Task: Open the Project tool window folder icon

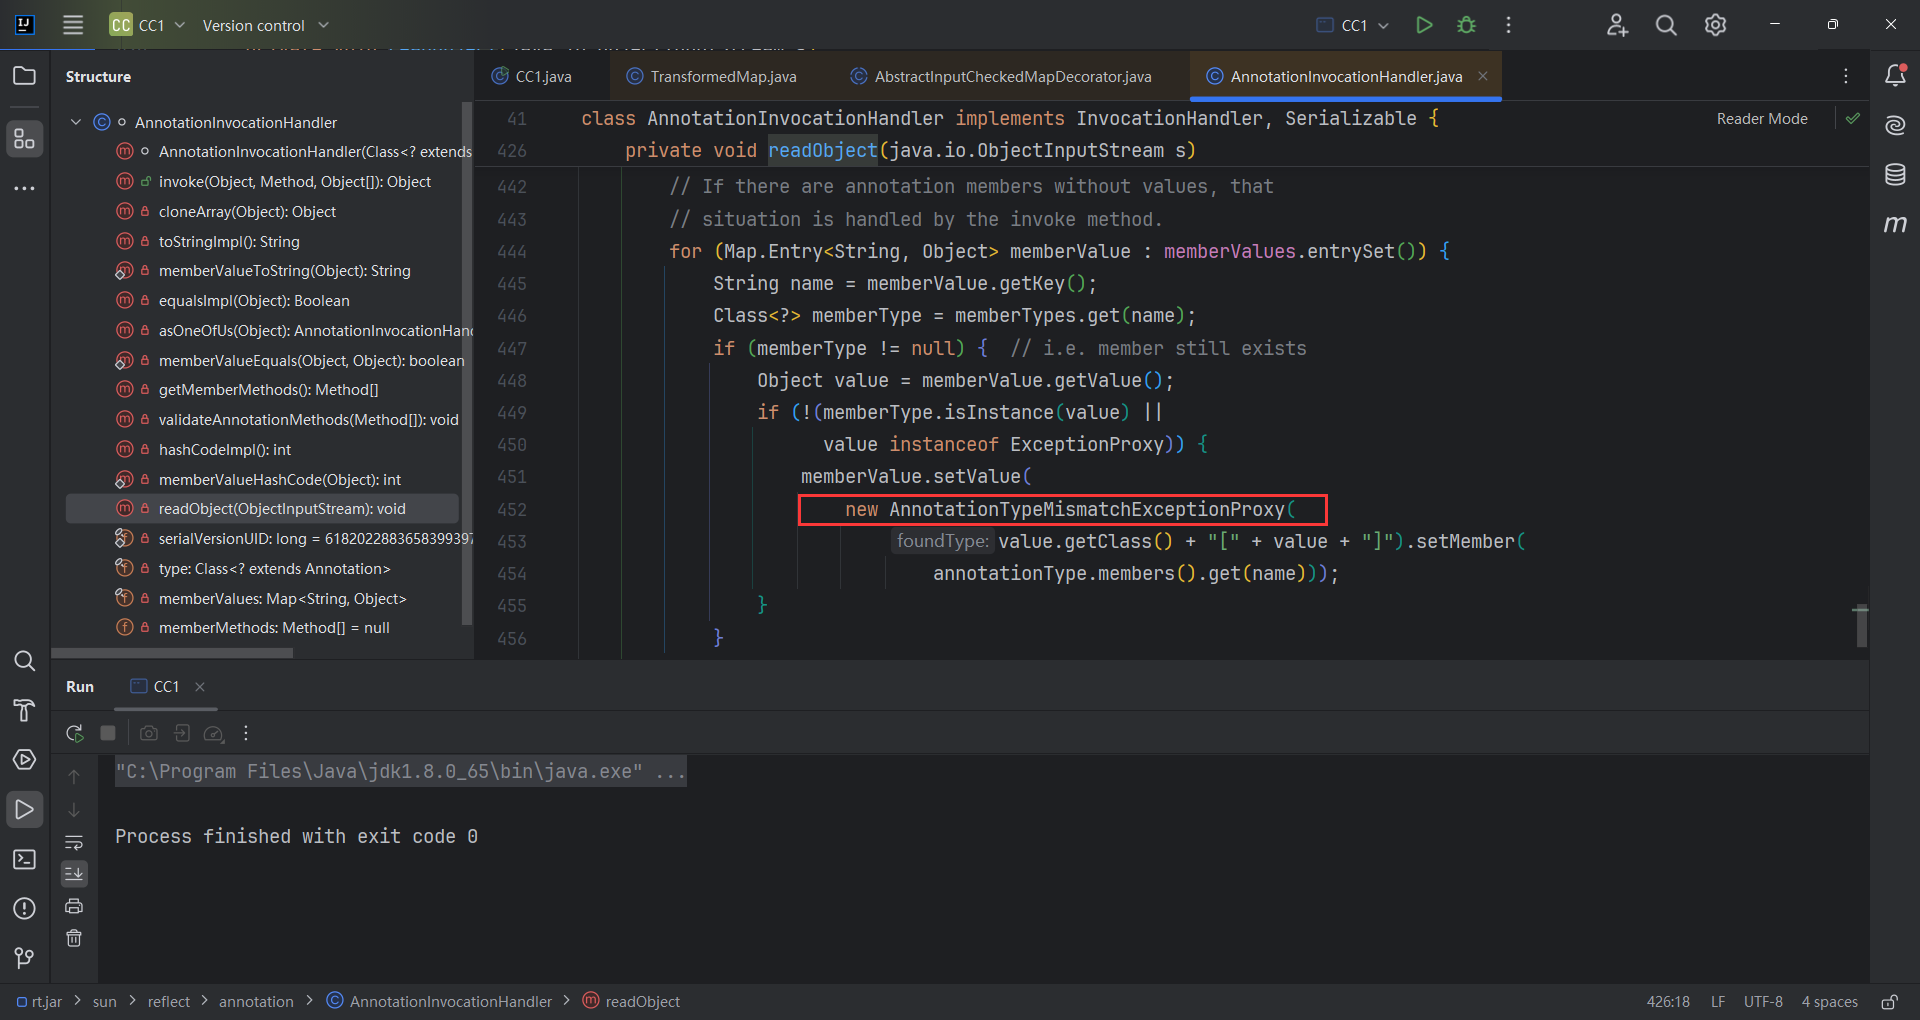Action: tap(25, 76)
